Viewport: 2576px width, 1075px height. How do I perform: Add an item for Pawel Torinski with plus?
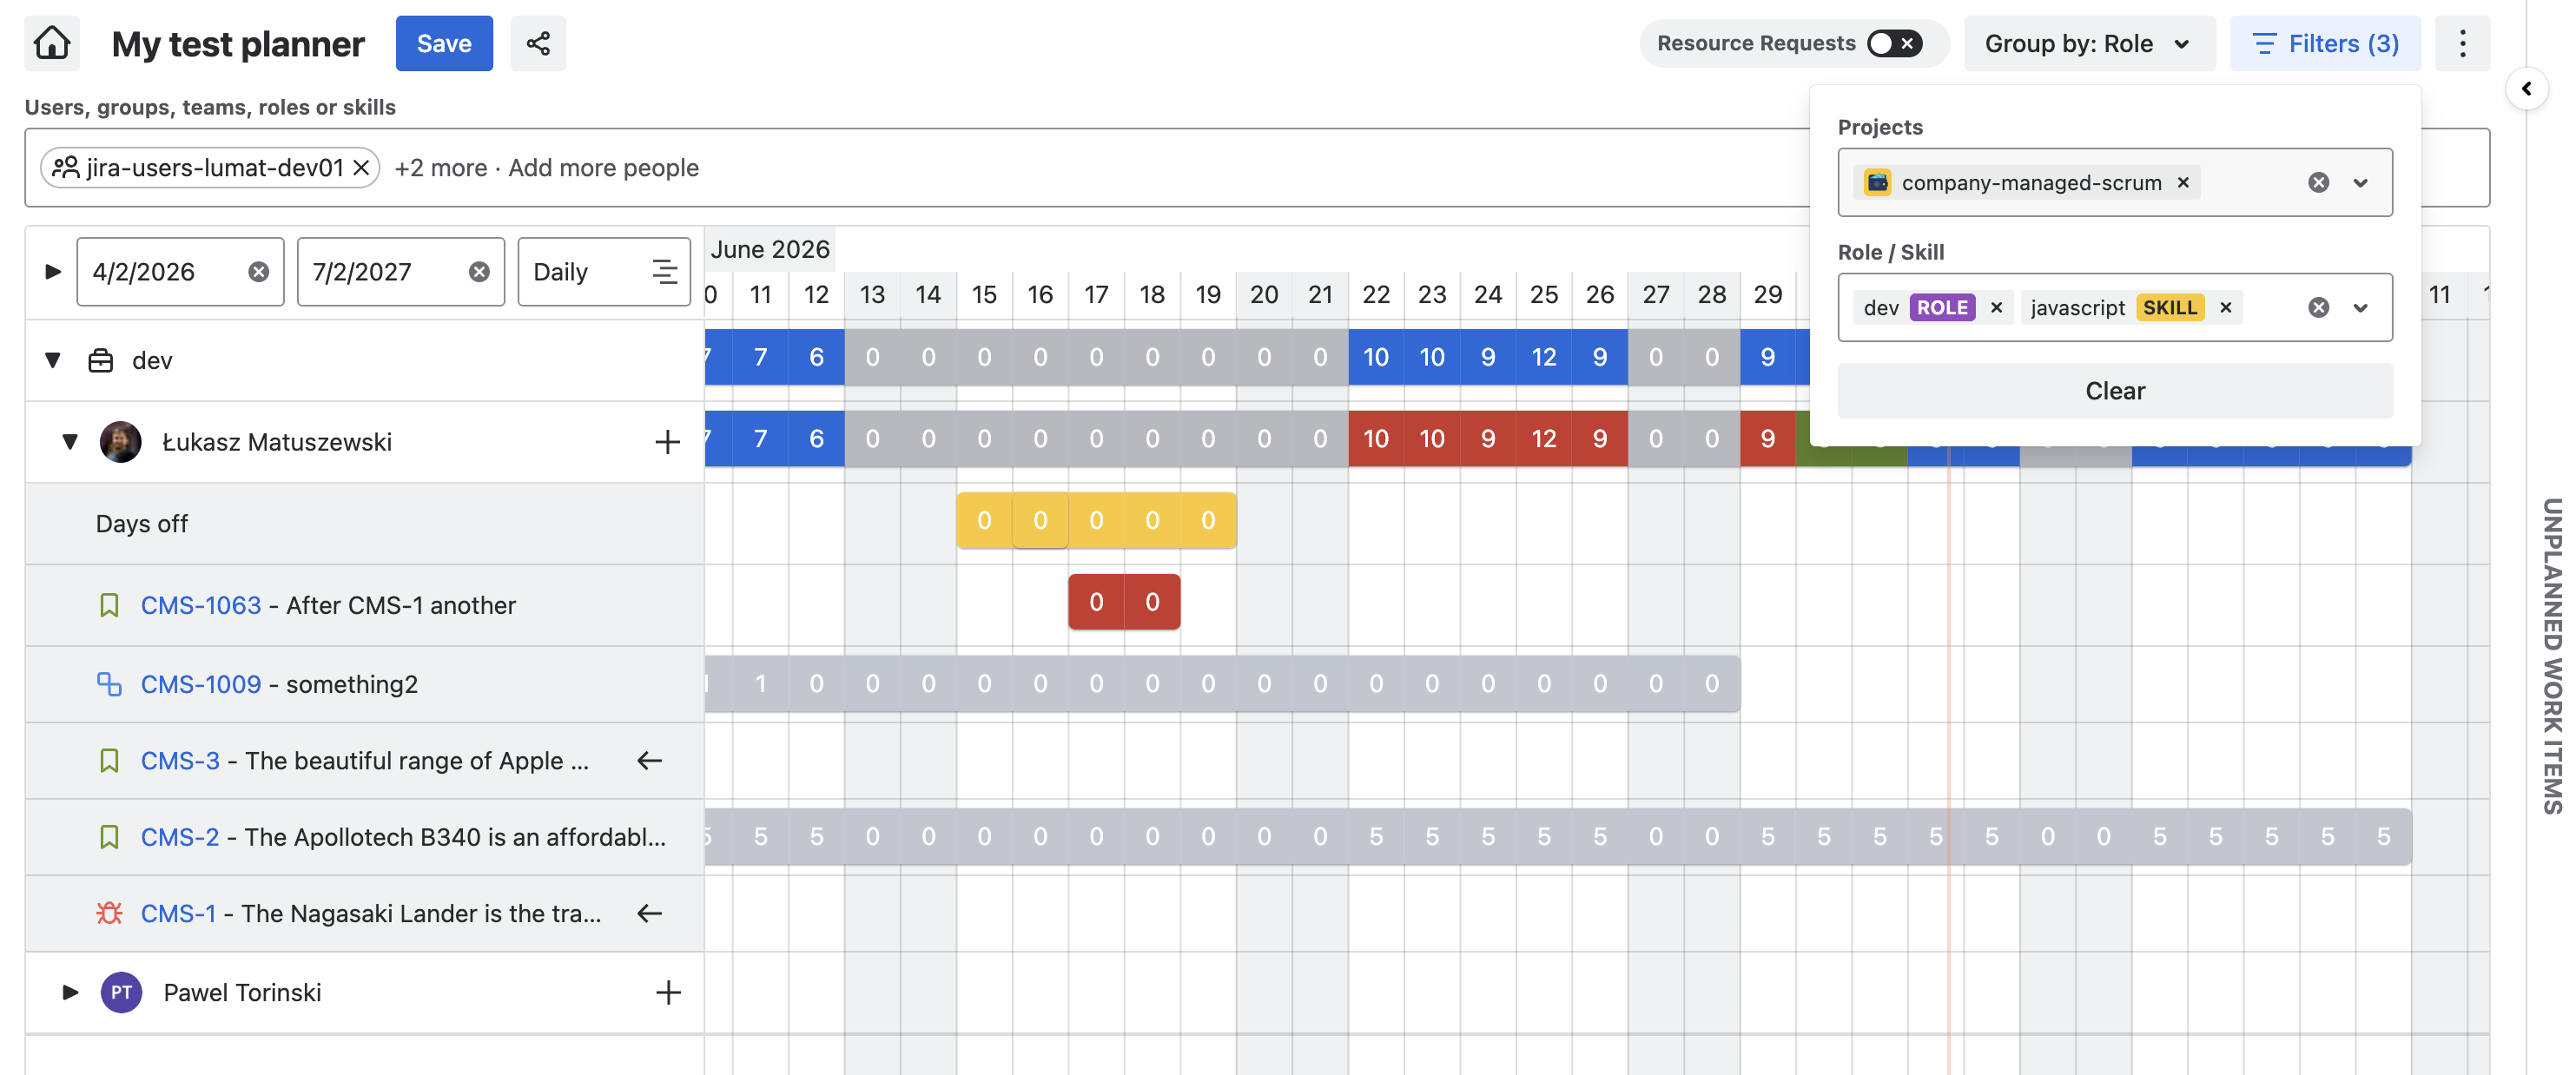668,992
